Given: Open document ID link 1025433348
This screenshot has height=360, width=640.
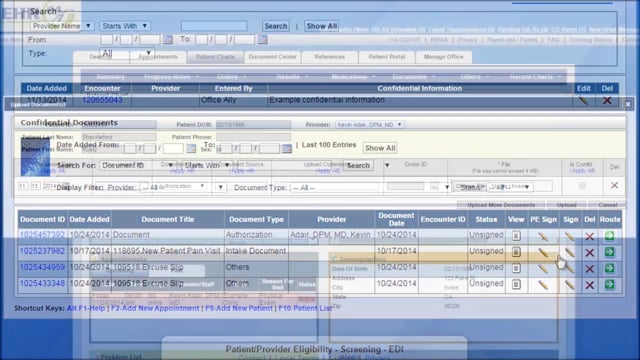Looking at the screenshot, I should click(x=42, y=283).
